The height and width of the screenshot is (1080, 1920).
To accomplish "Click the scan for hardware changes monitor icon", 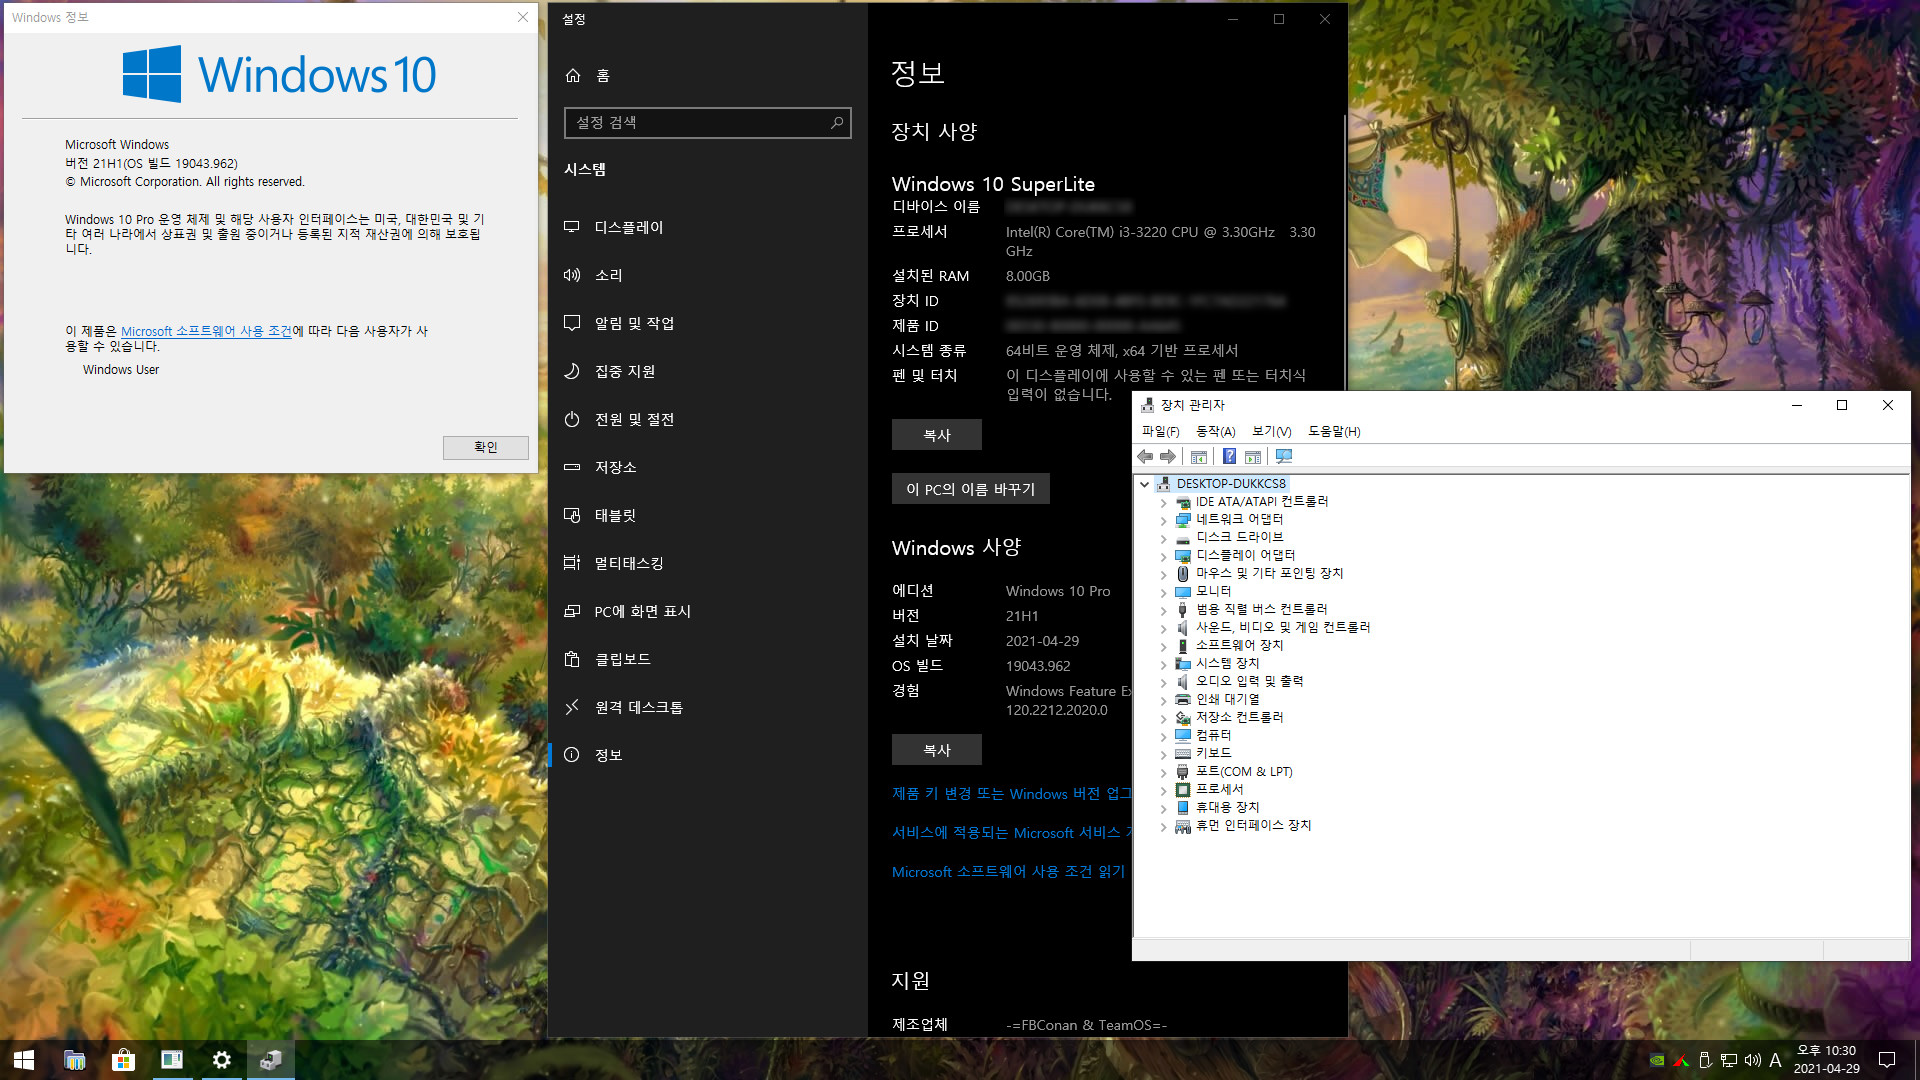I will tap(1284, 457).
